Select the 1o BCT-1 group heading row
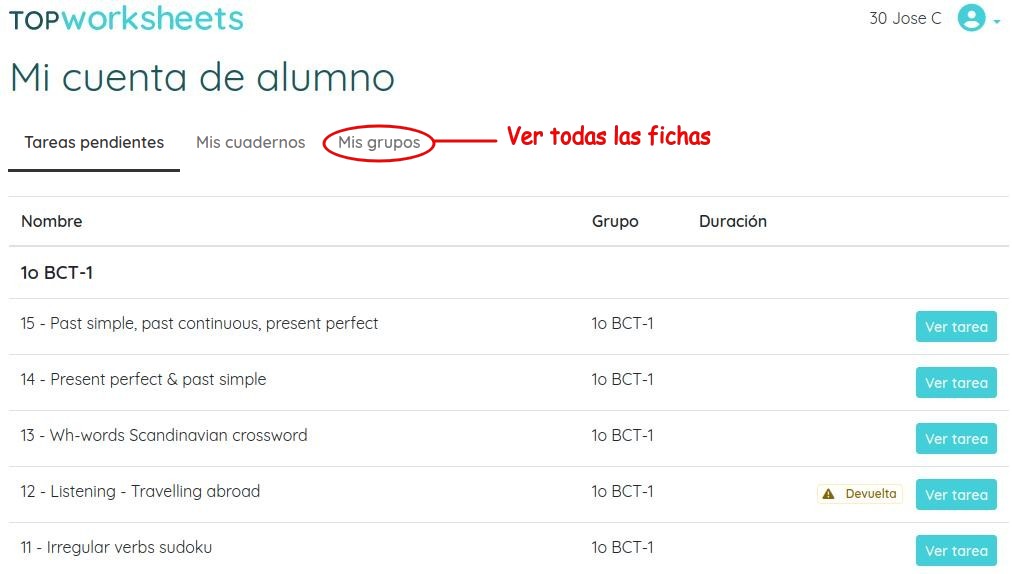1012x574 pixels. (x=57, y=273)
